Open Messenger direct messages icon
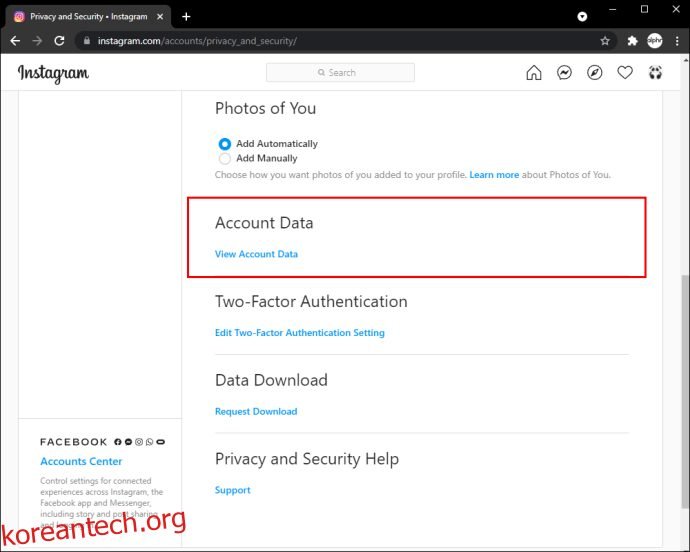Image resolution: width=690 pixels, height=552 pixels. pyautogui.click(x=564, y=73)
